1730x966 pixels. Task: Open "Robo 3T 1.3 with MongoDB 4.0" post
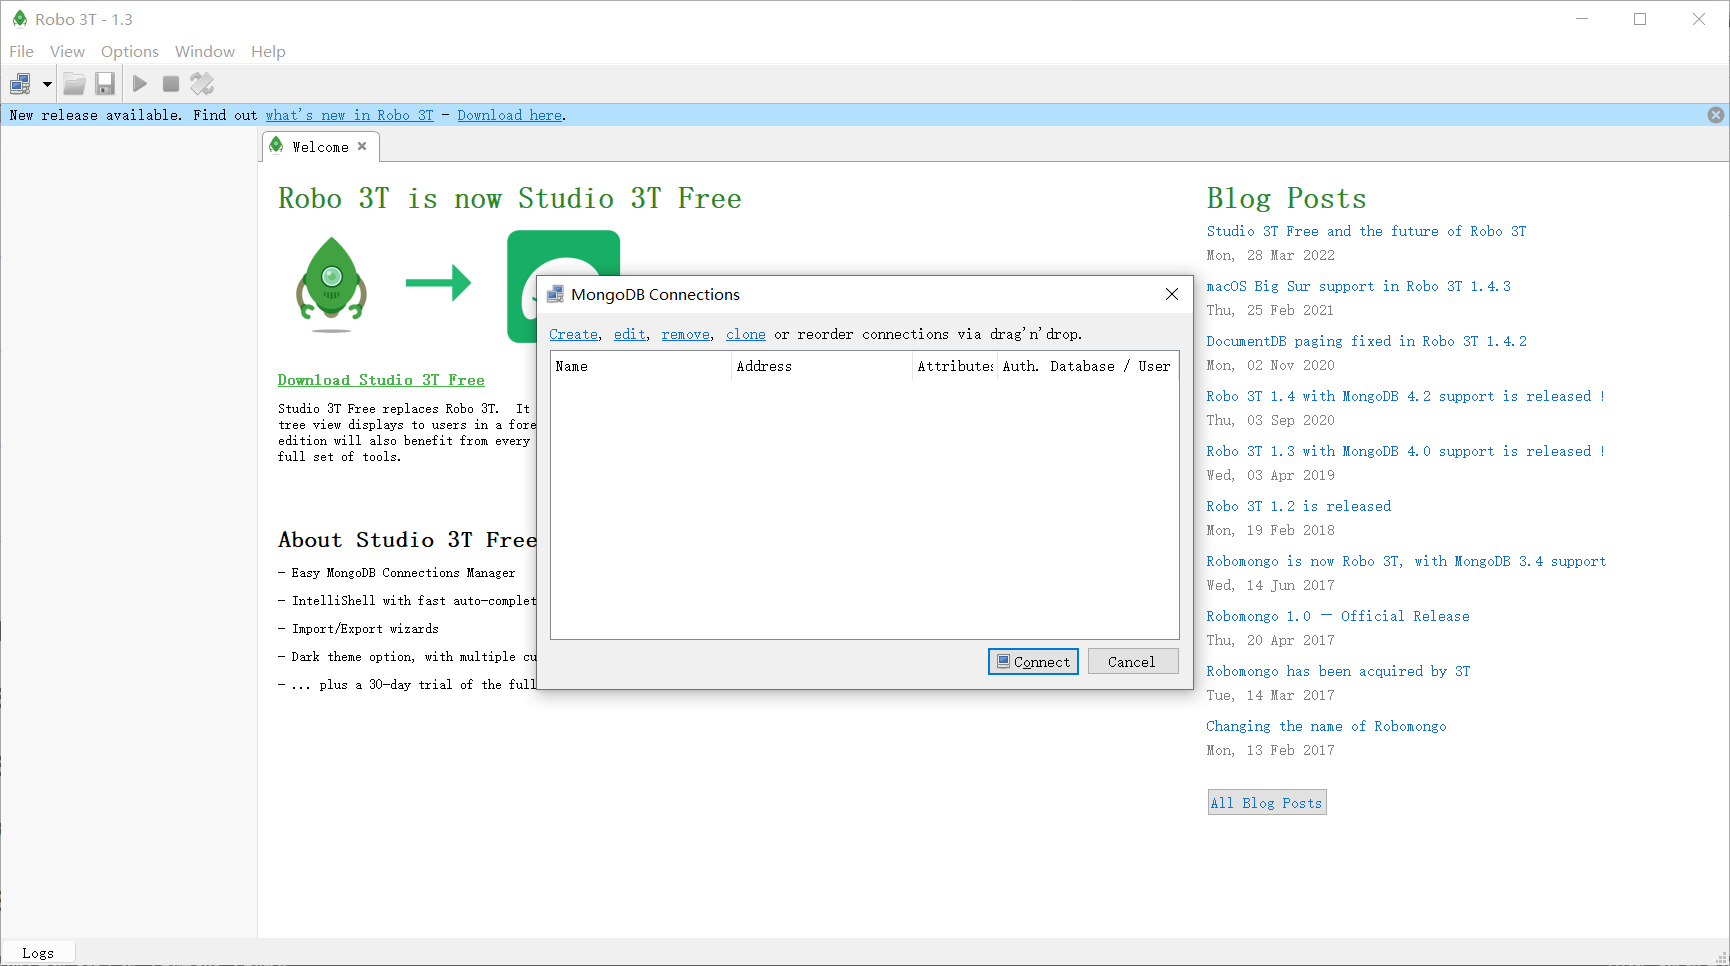(1405, 451)
